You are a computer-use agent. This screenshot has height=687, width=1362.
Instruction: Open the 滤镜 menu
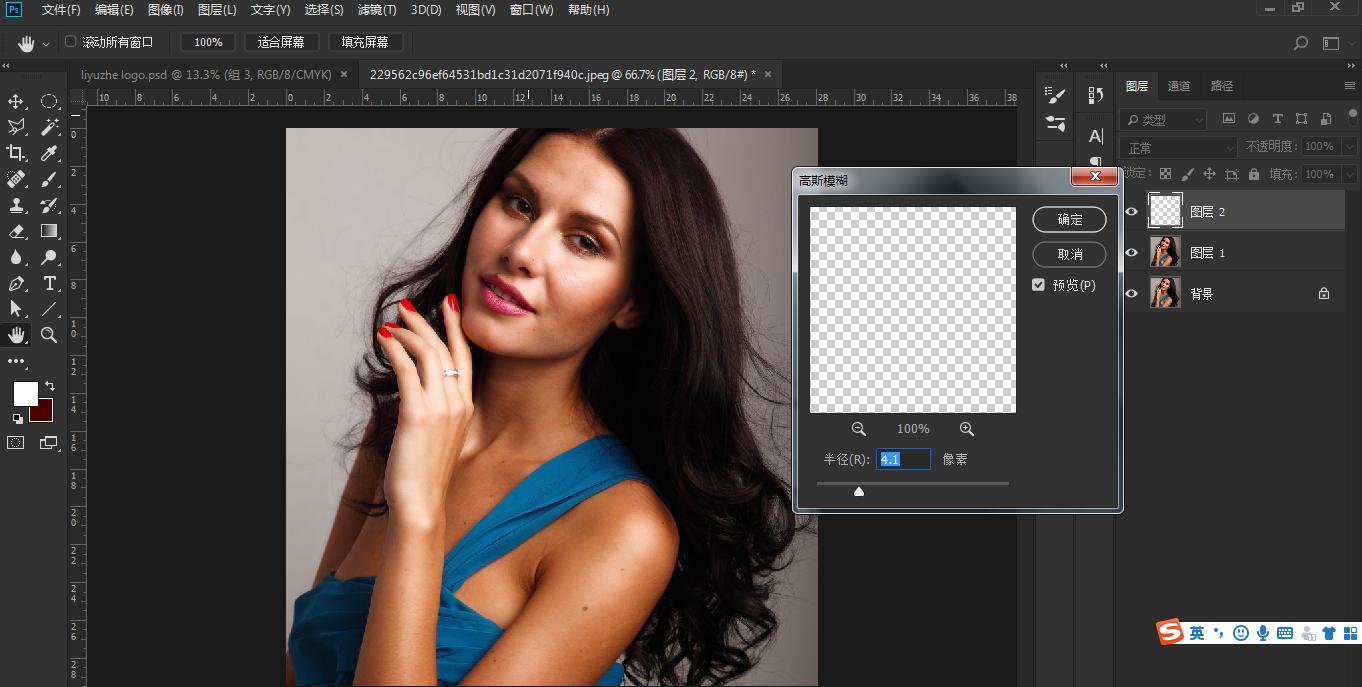click(x=375, y=10)
